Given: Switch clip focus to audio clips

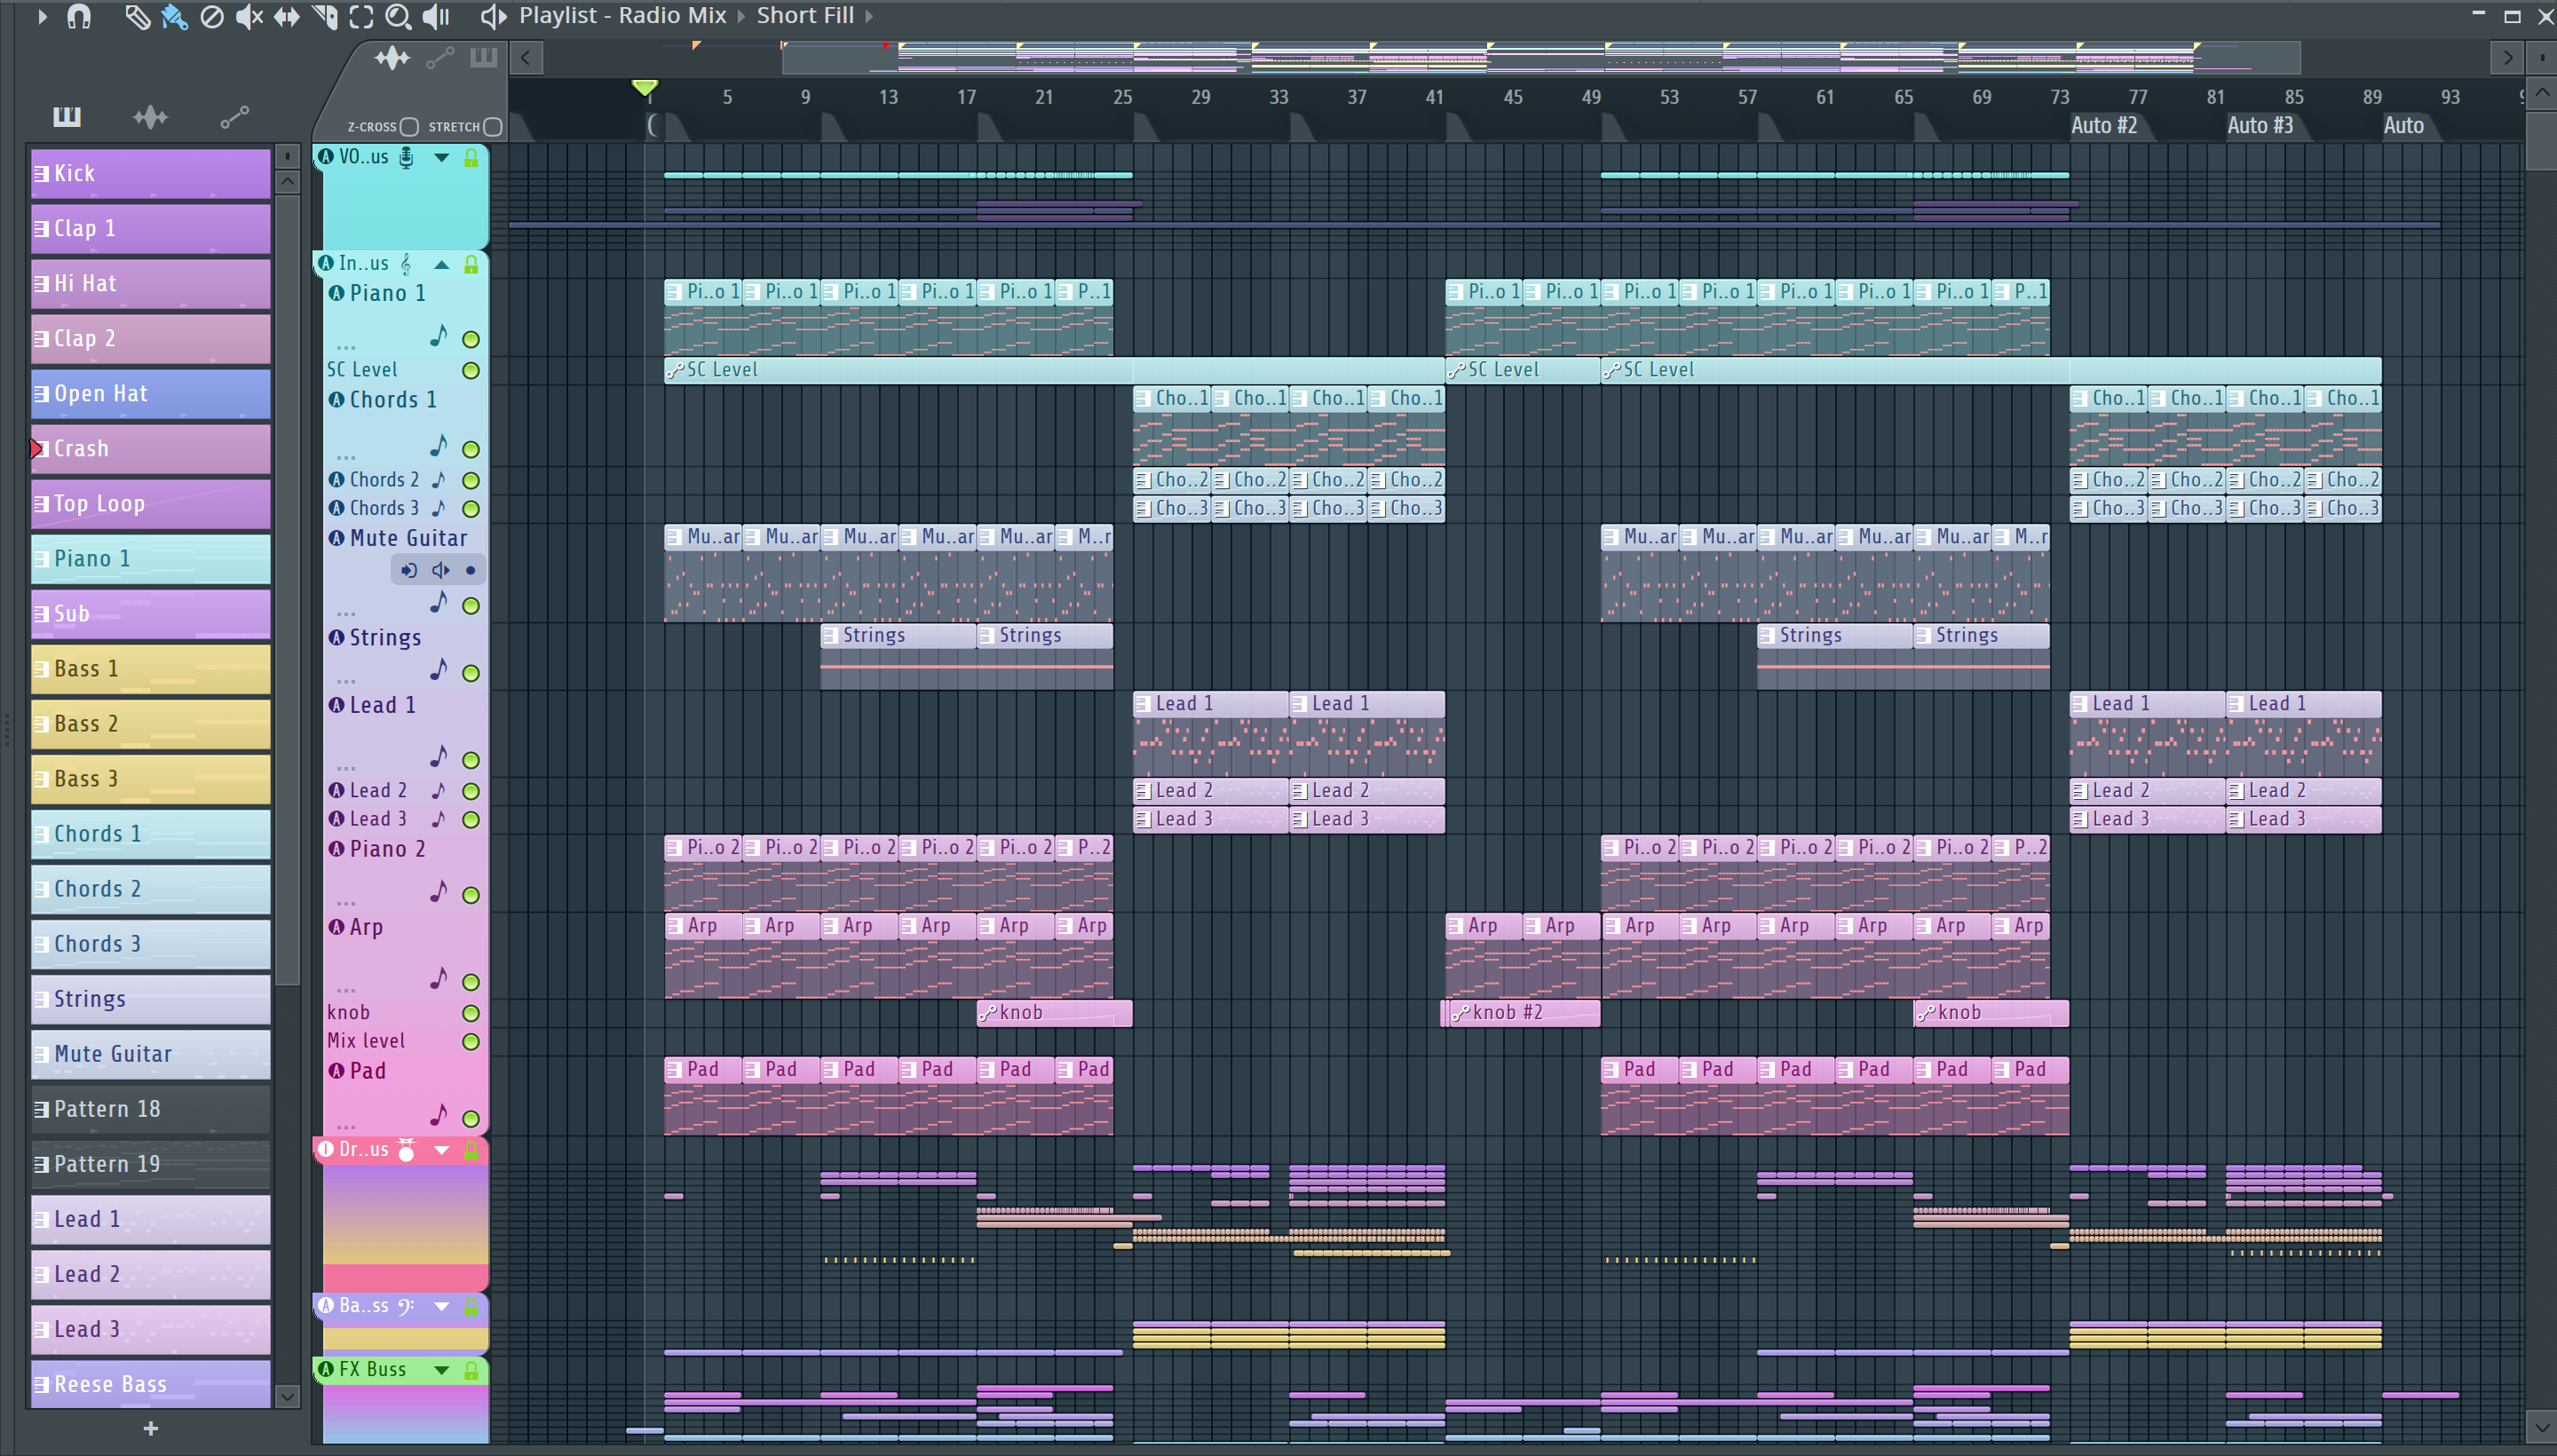Looking at the screenshot, I should 392,58.
